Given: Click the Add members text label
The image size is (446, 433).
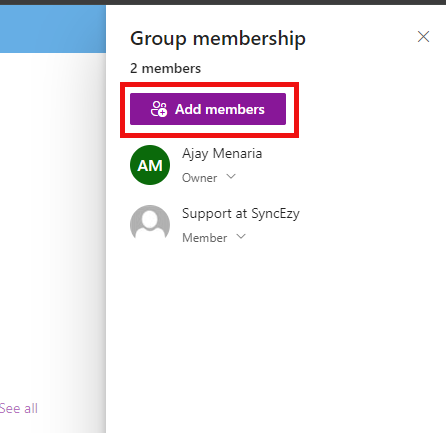Looking at the screenshot, I should tap(220, 109).
